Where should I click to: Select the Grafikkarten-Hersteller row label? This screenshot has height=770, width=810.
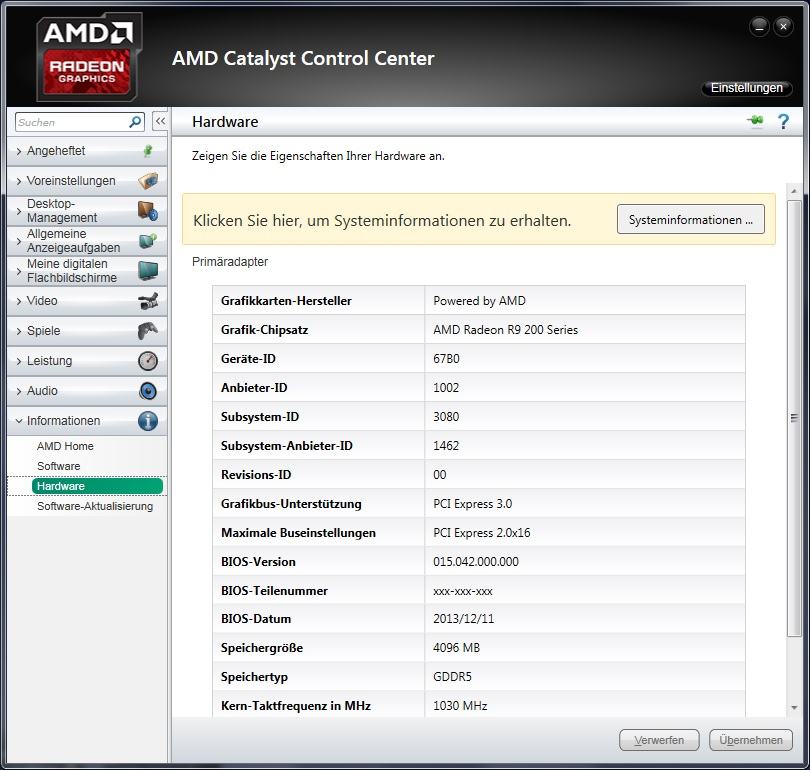tap(286, 301)
